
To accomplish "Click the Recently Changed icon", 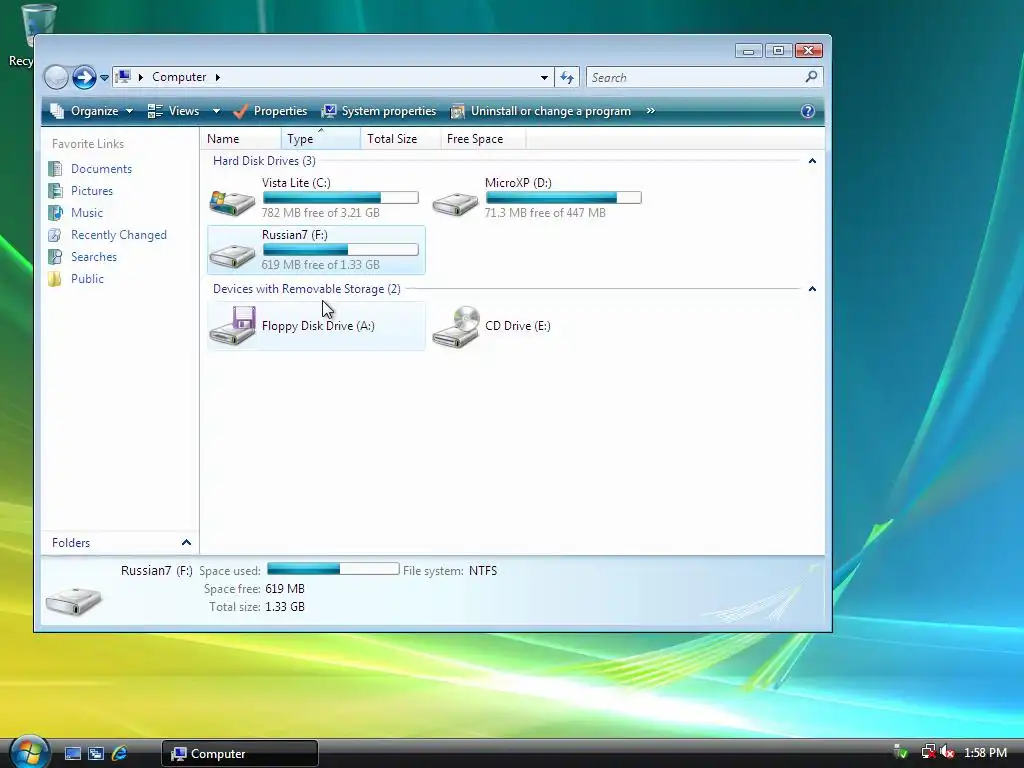I will pos(56,235).
